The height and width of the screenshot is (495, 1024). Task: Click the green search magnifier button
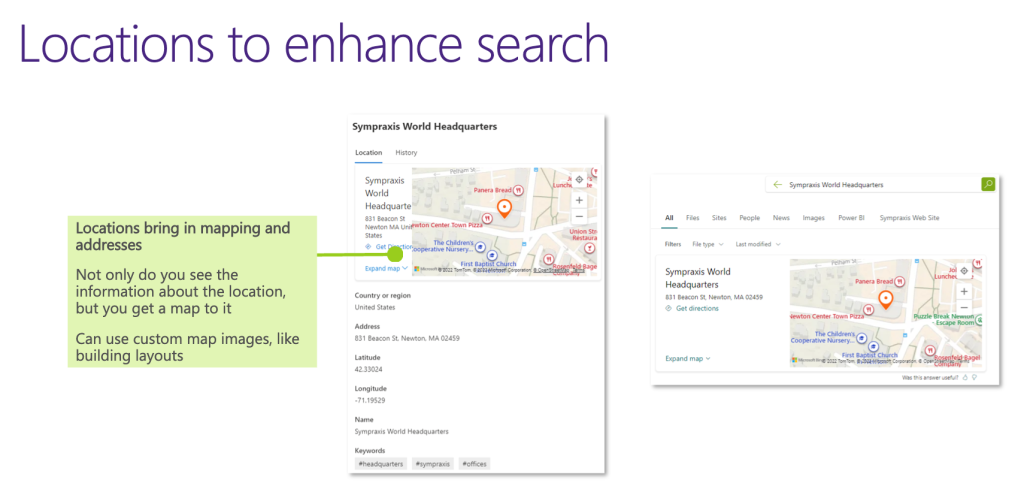[988, 184]
